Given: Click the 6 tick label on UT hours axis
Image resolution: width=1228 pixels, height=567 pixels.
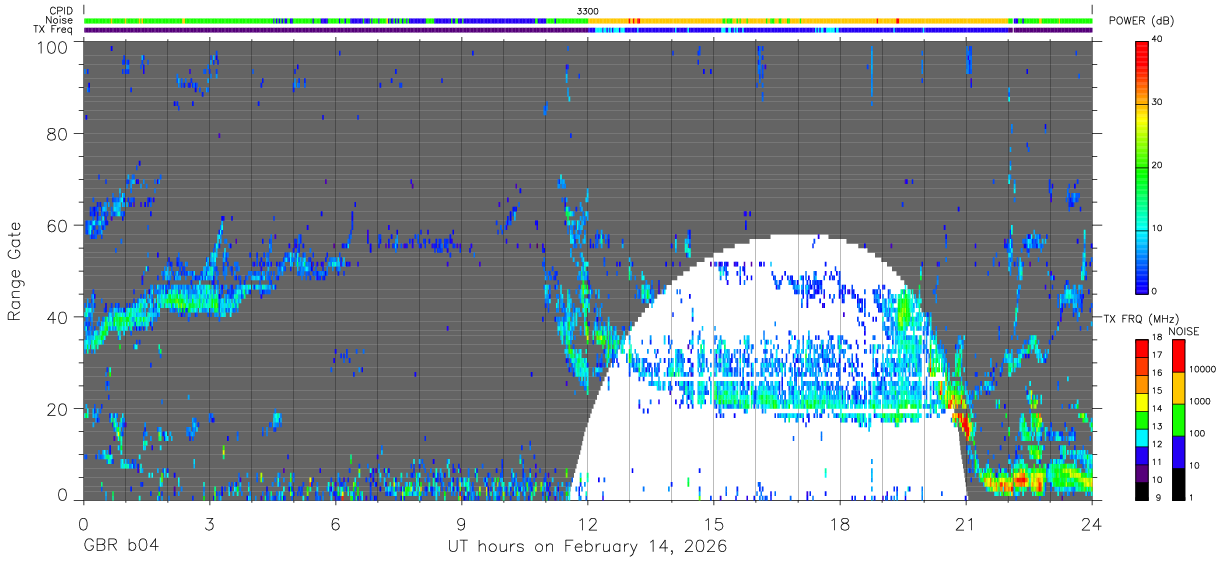Looking at the screenshot, I should [x=335, y=523].
